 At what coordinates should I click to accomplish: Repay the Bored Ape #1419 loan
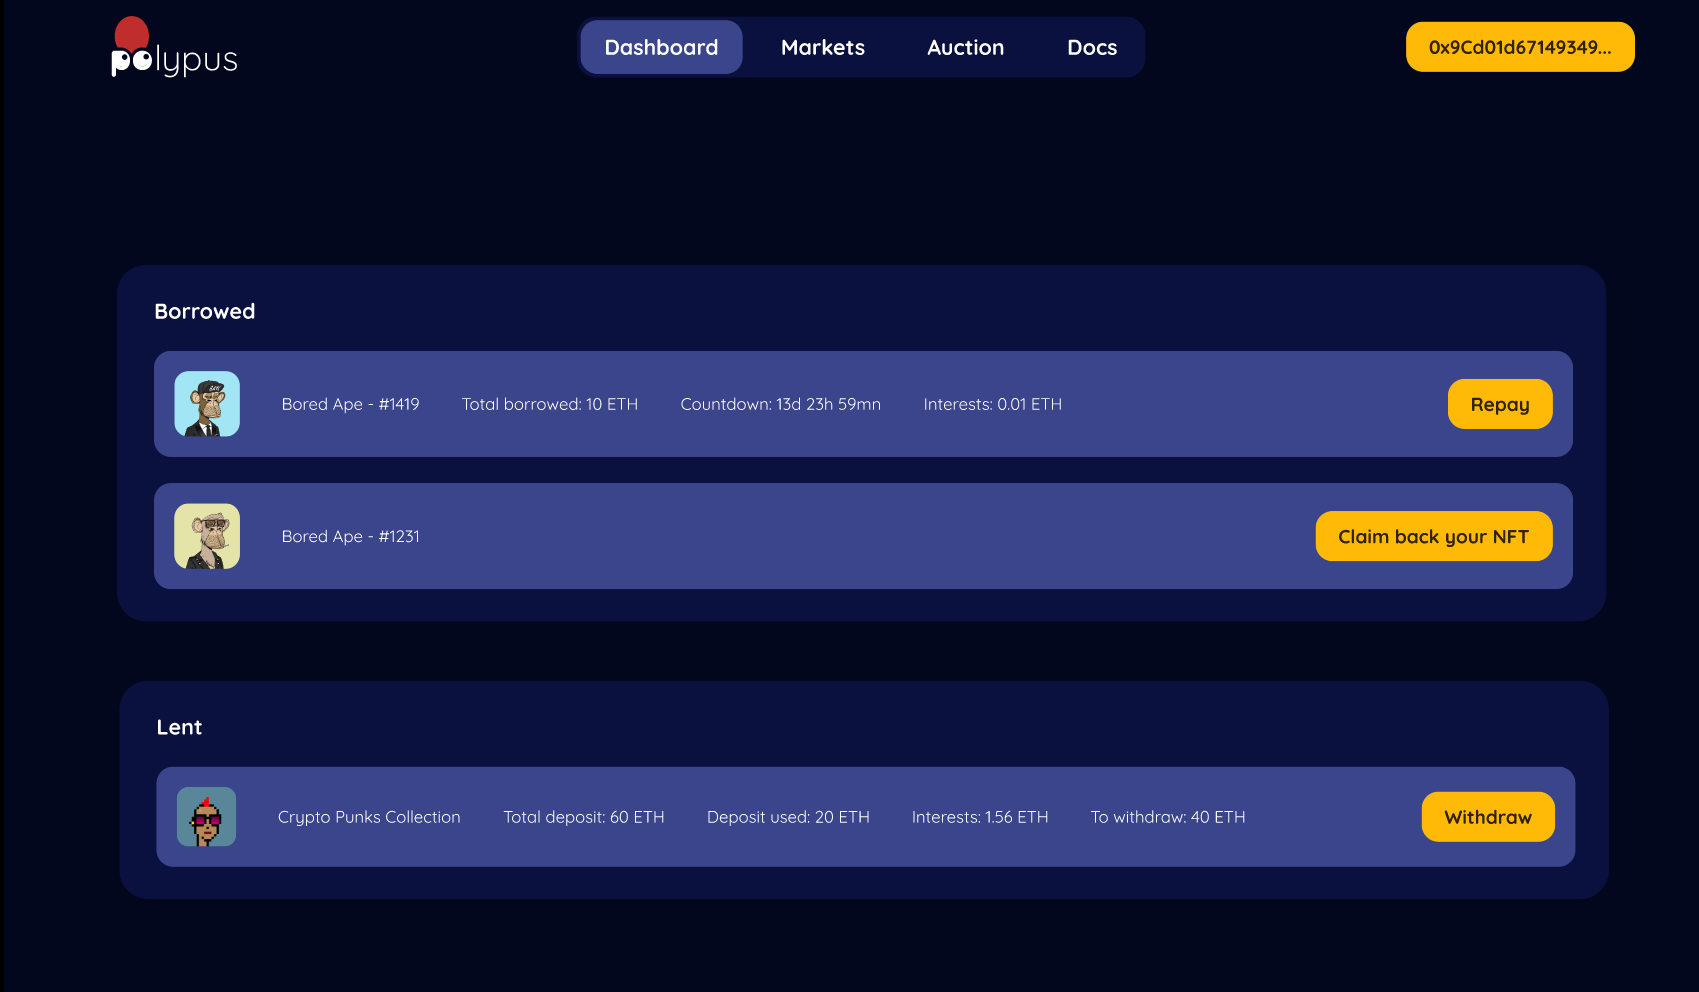coord(1500,404)
